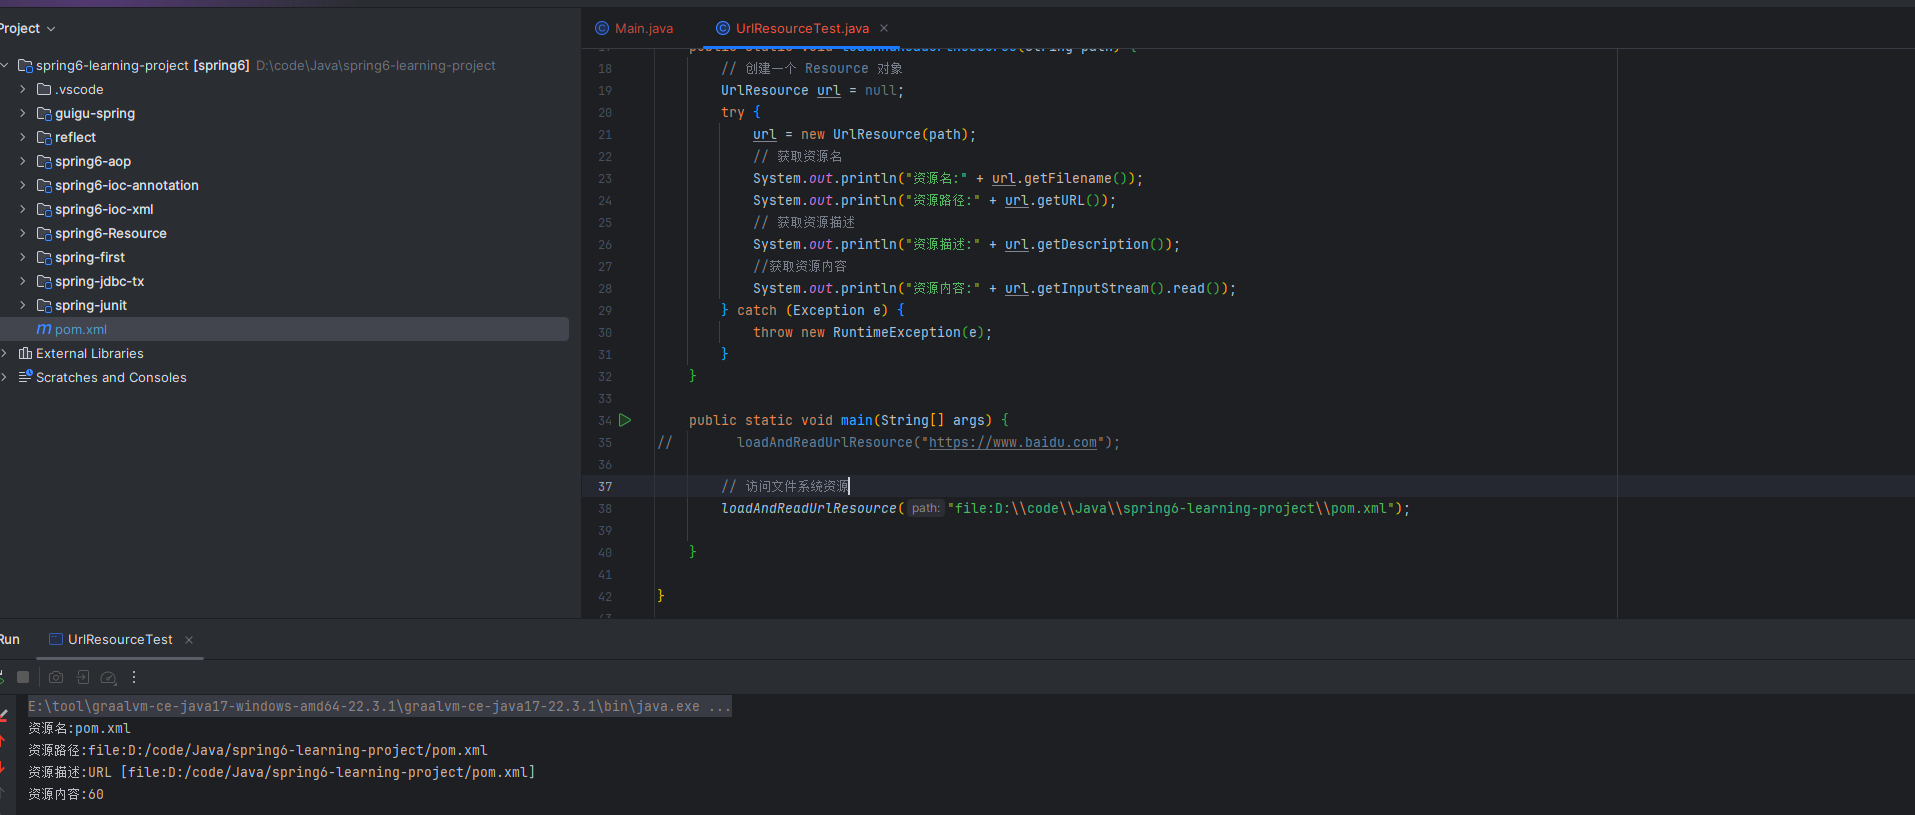Click the console icon in UrlResourceTest run tab
Screen dimensions: 1915x815
coord(56,640)
